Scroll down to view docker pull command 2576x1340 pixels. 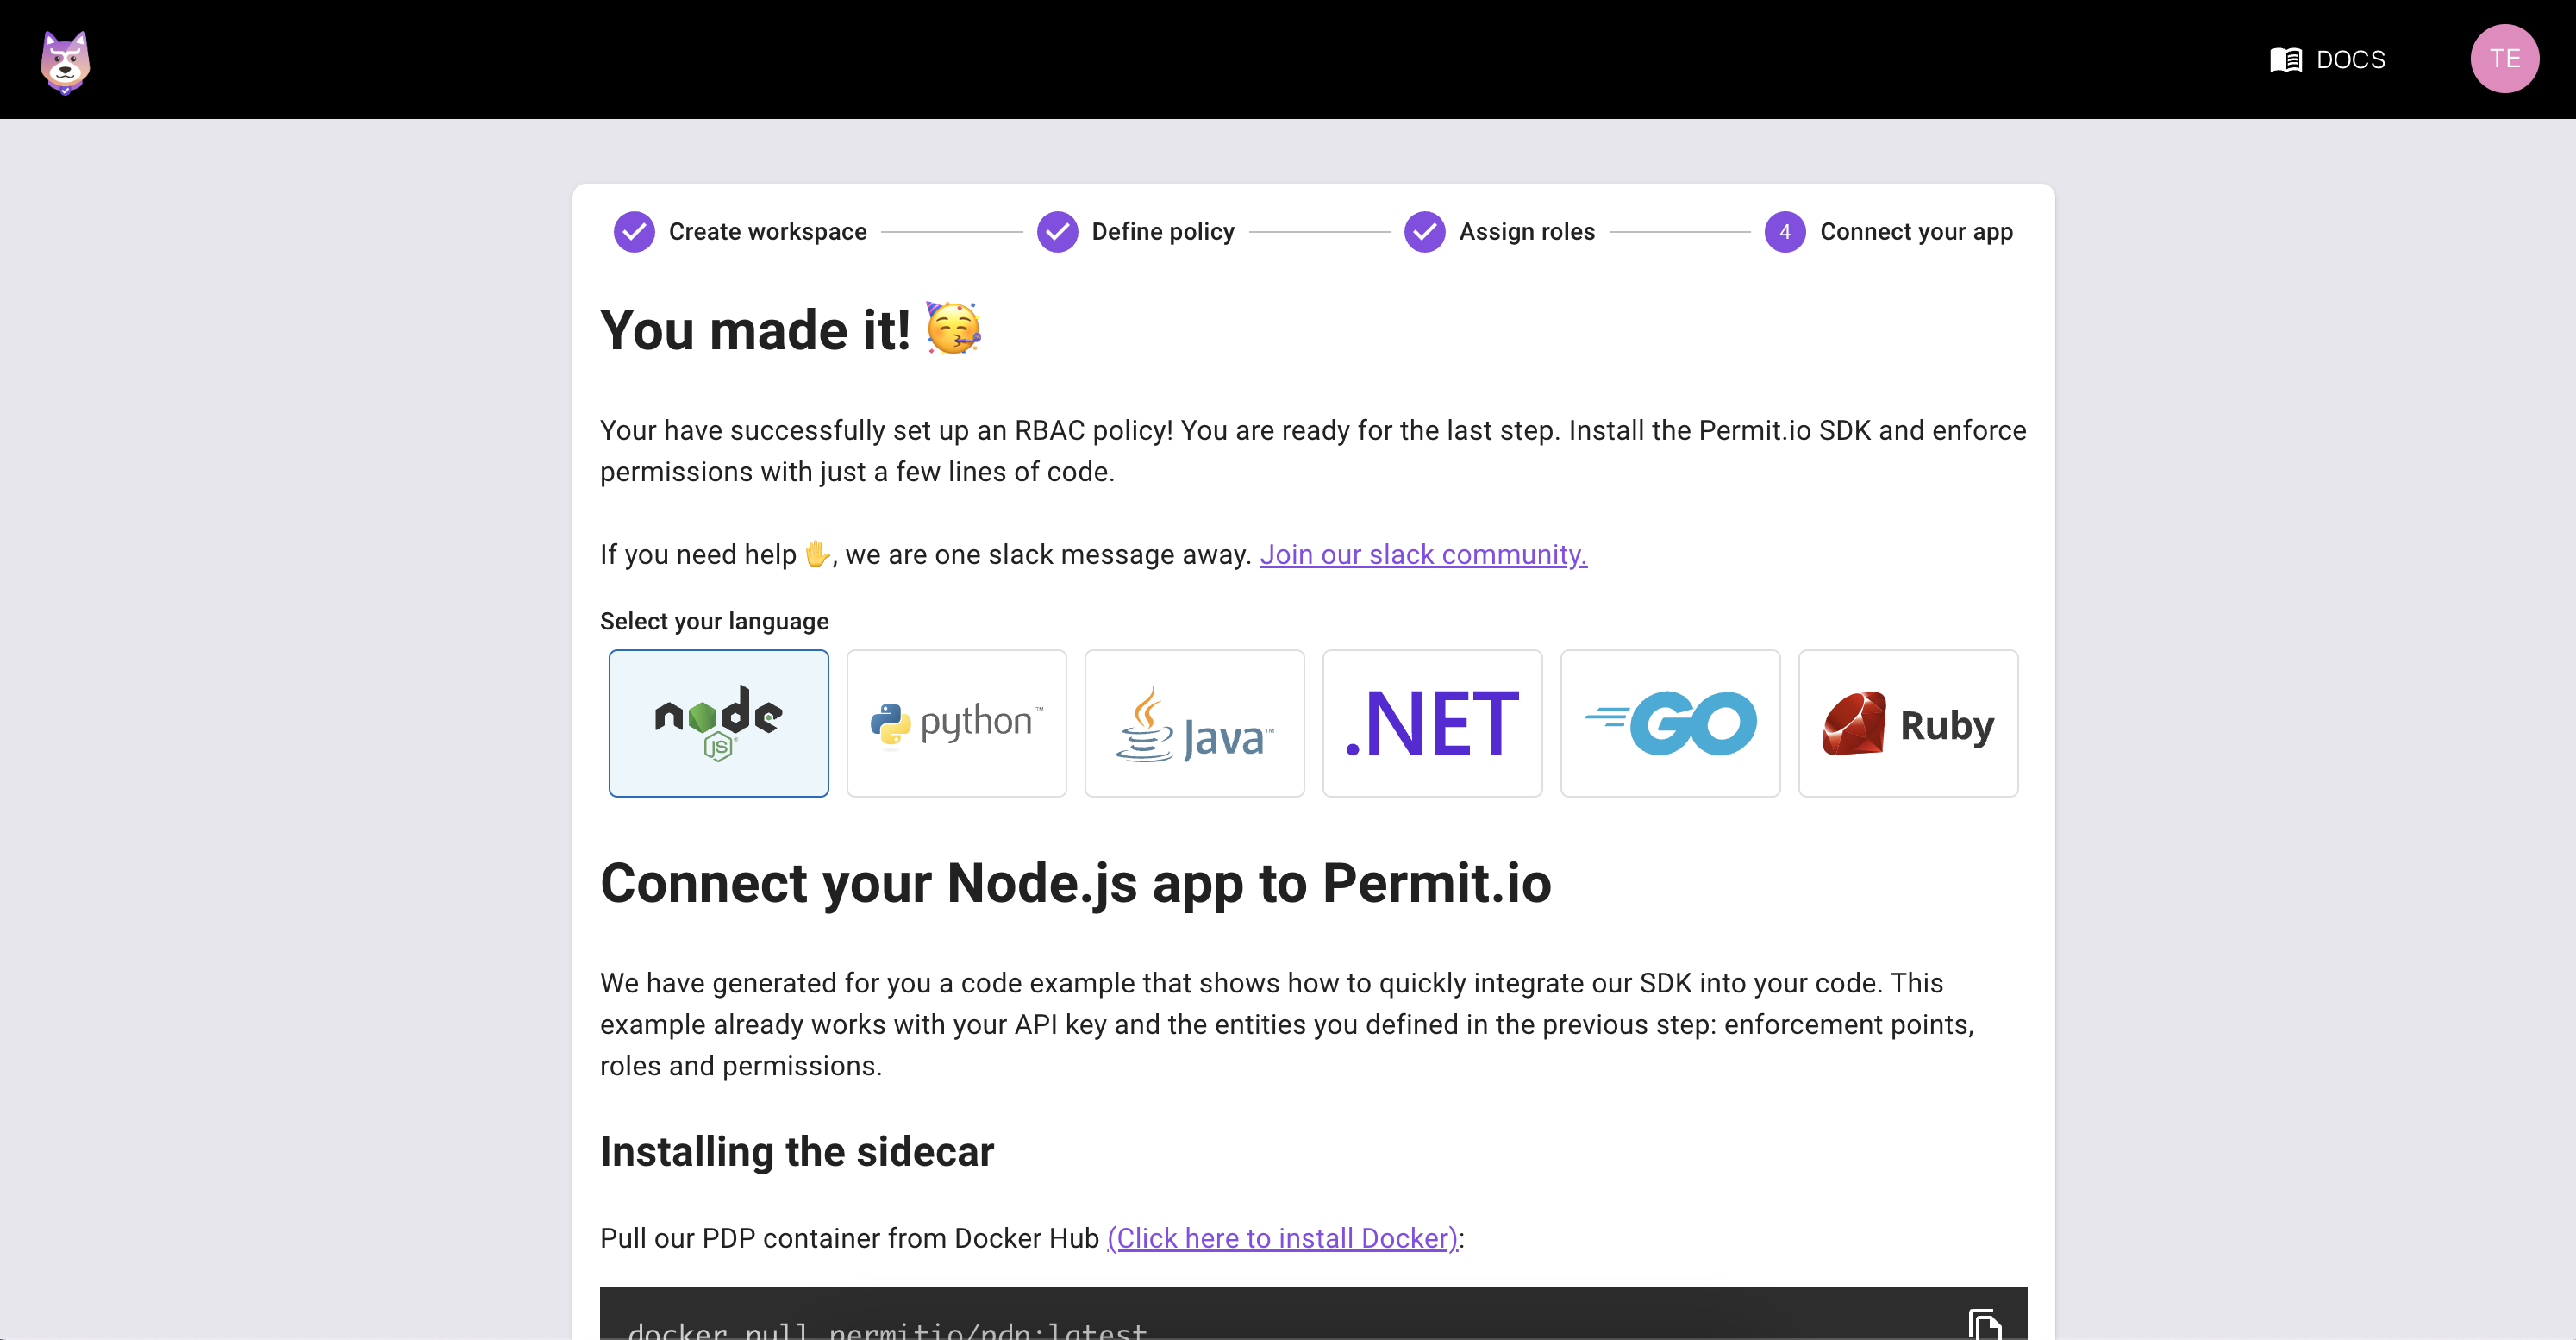890,1330
